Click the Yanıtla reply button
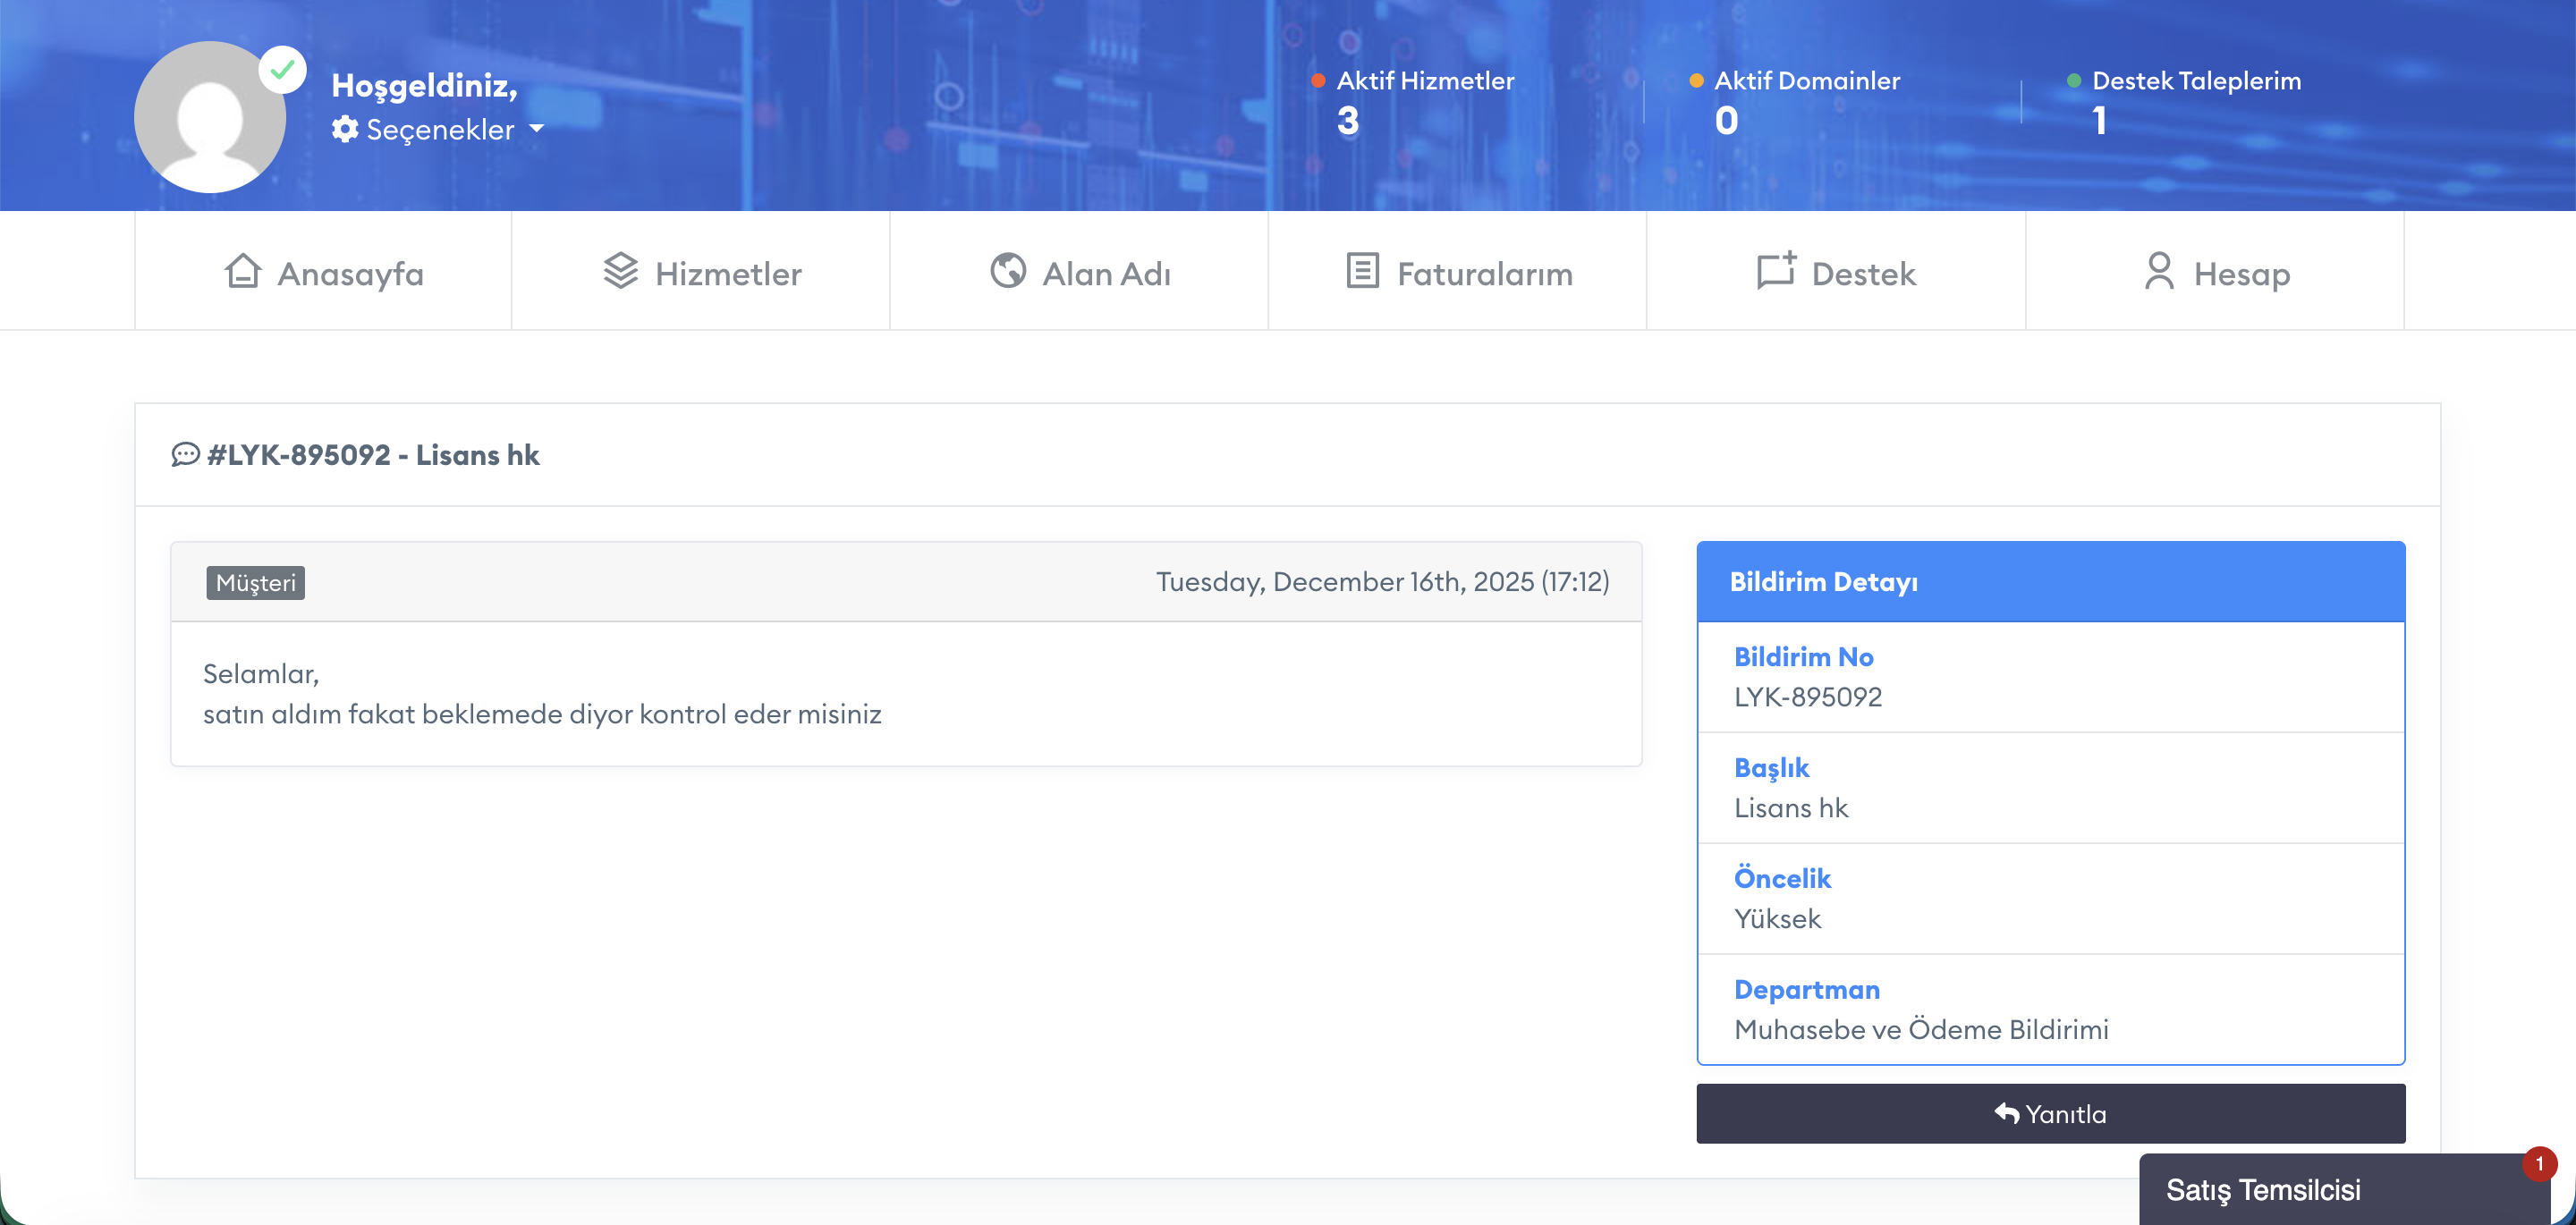The height and width of the screenshot is (1225, 2576). [2050, 1114]
